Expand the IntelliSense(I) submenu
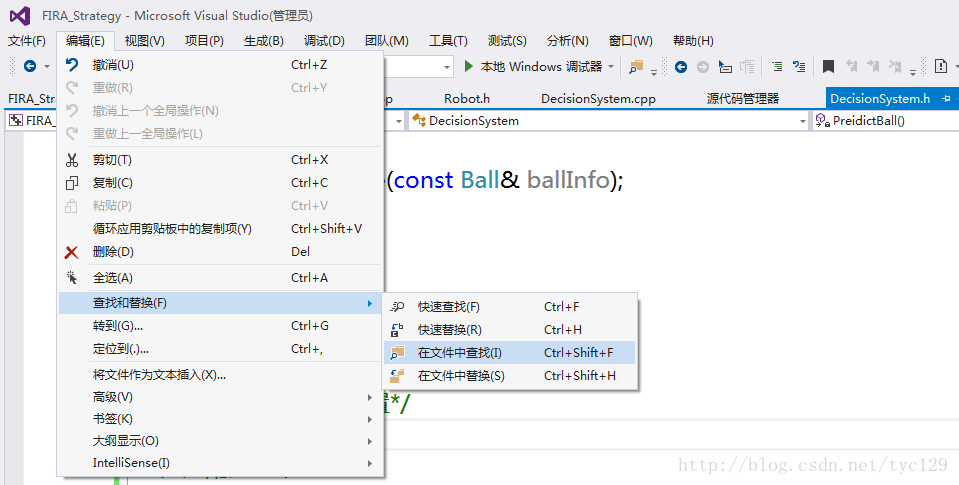The height and width of the screenshot is (485, 959). click(220, 463)
